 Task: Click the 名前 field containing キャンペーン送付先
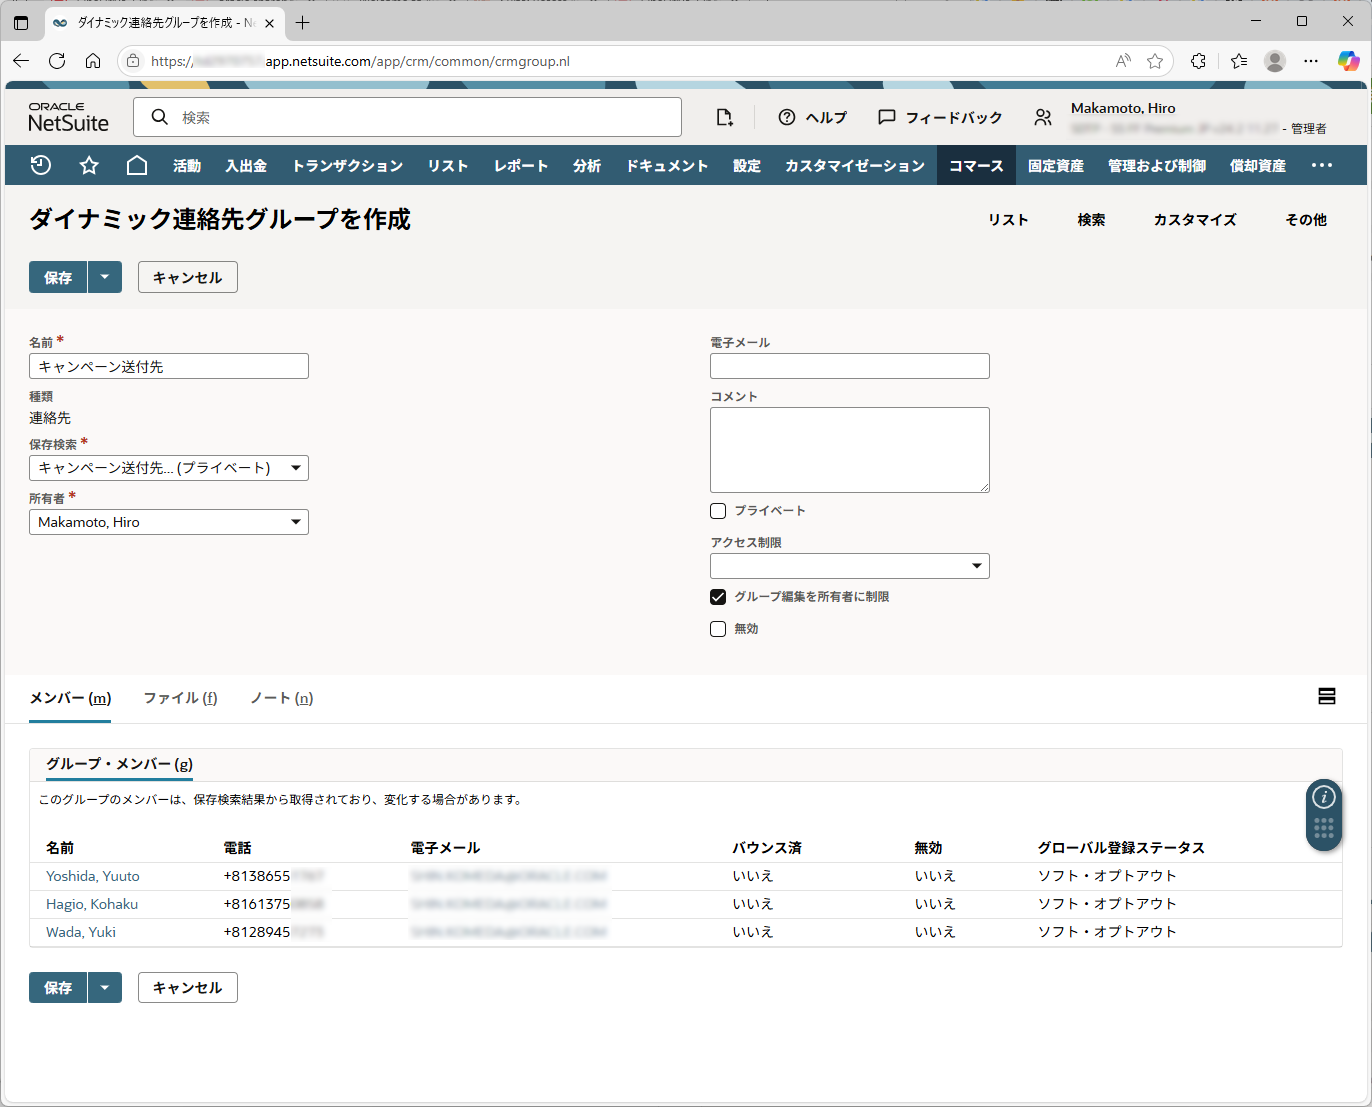tap(169, 366)
